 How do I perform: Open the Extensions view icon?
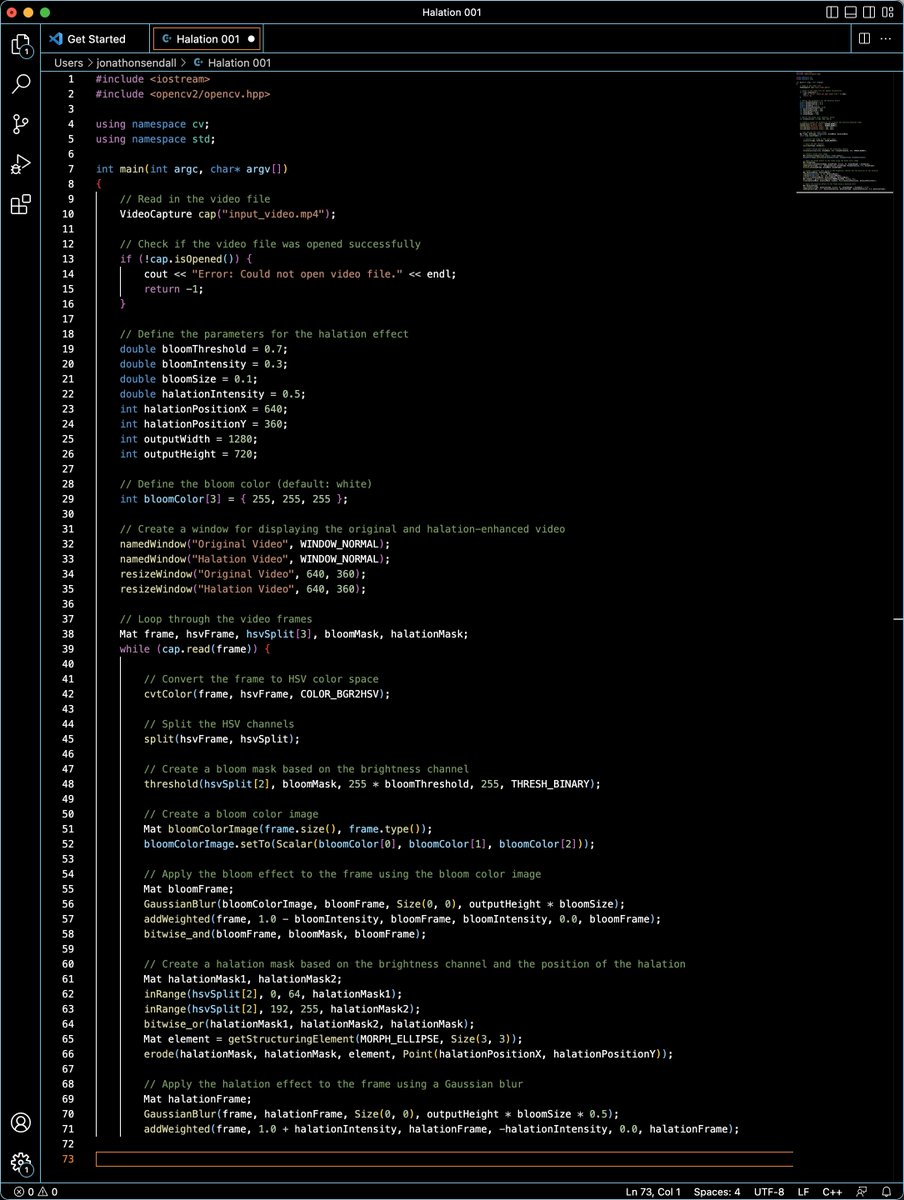pos(20,205)
